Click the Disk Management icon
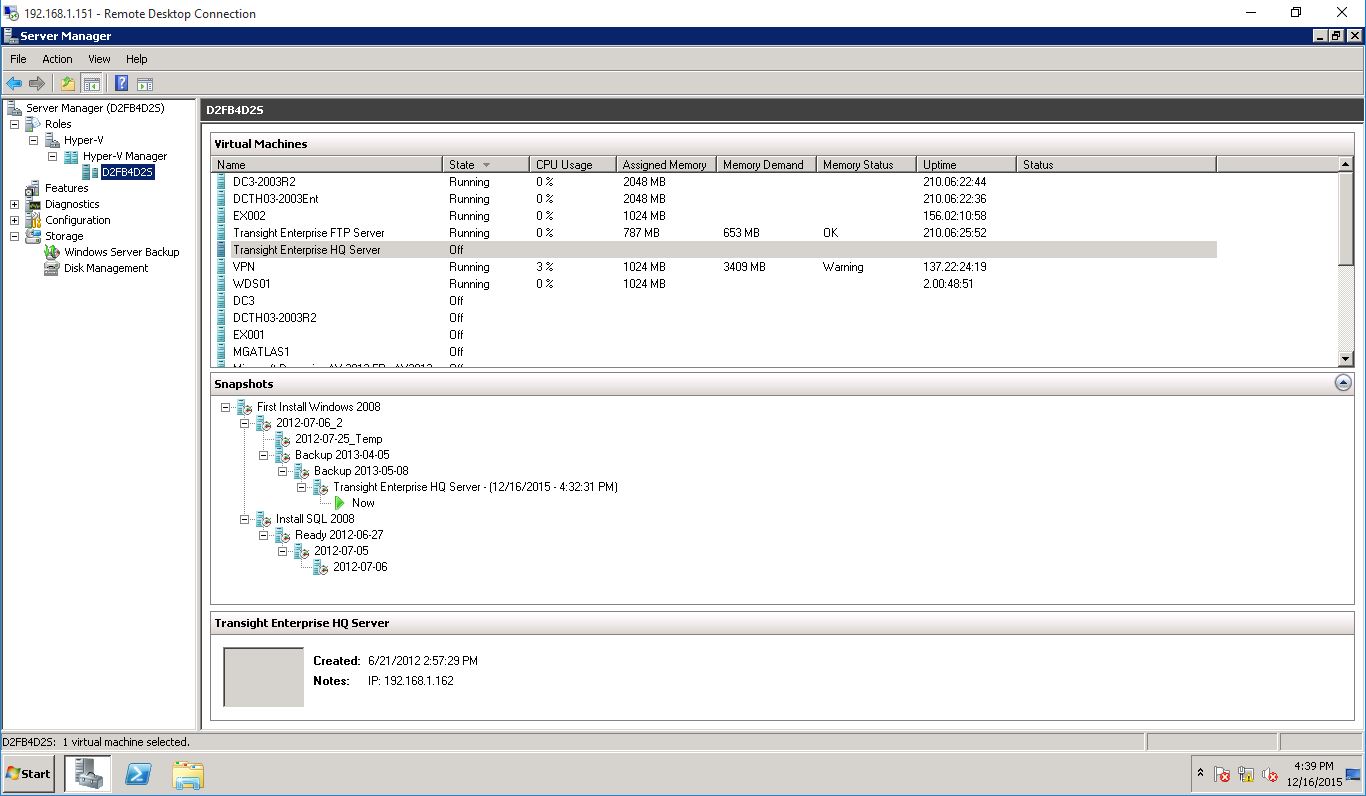Viewport: 1366px width, 796px height. [x=52, y=268]
